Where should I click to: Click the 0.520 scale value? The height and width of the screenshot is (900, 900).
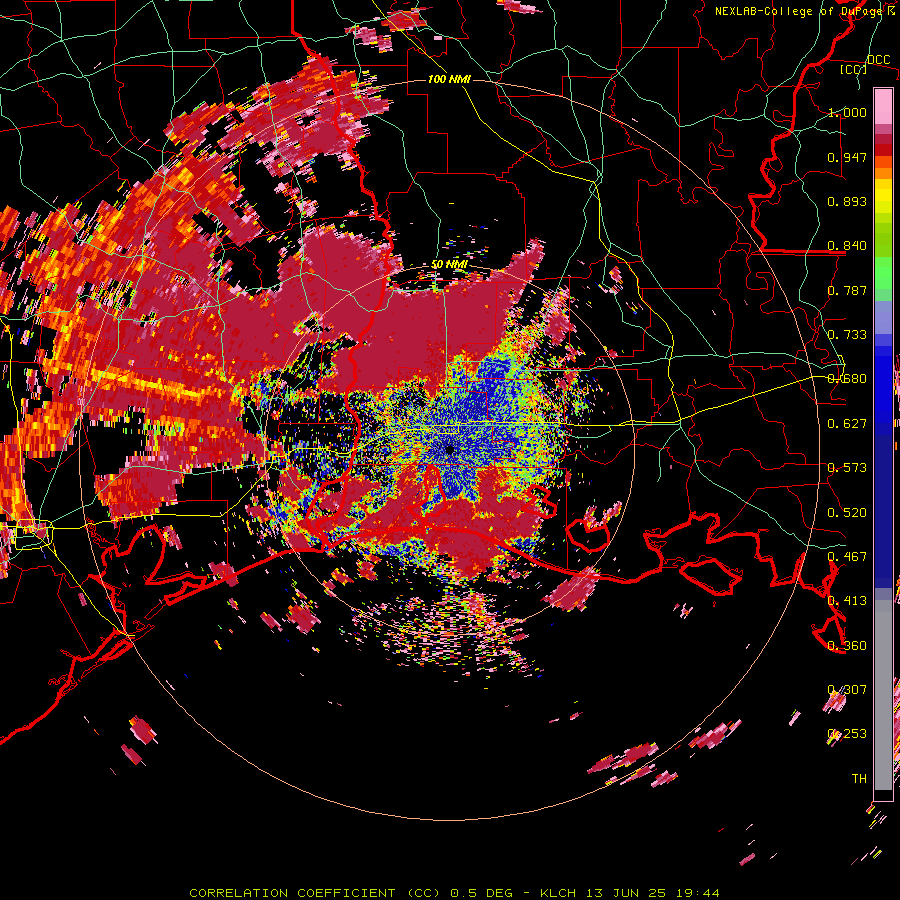[847, 513]
